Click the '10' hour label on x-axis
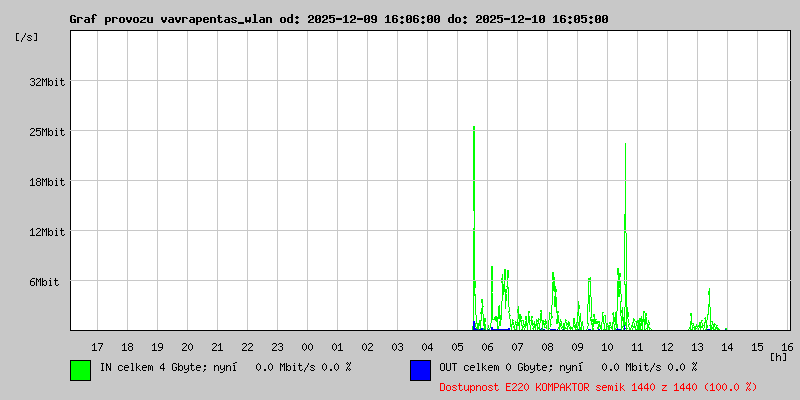Screen dimensions: 800x400 [x=607, y=347]
